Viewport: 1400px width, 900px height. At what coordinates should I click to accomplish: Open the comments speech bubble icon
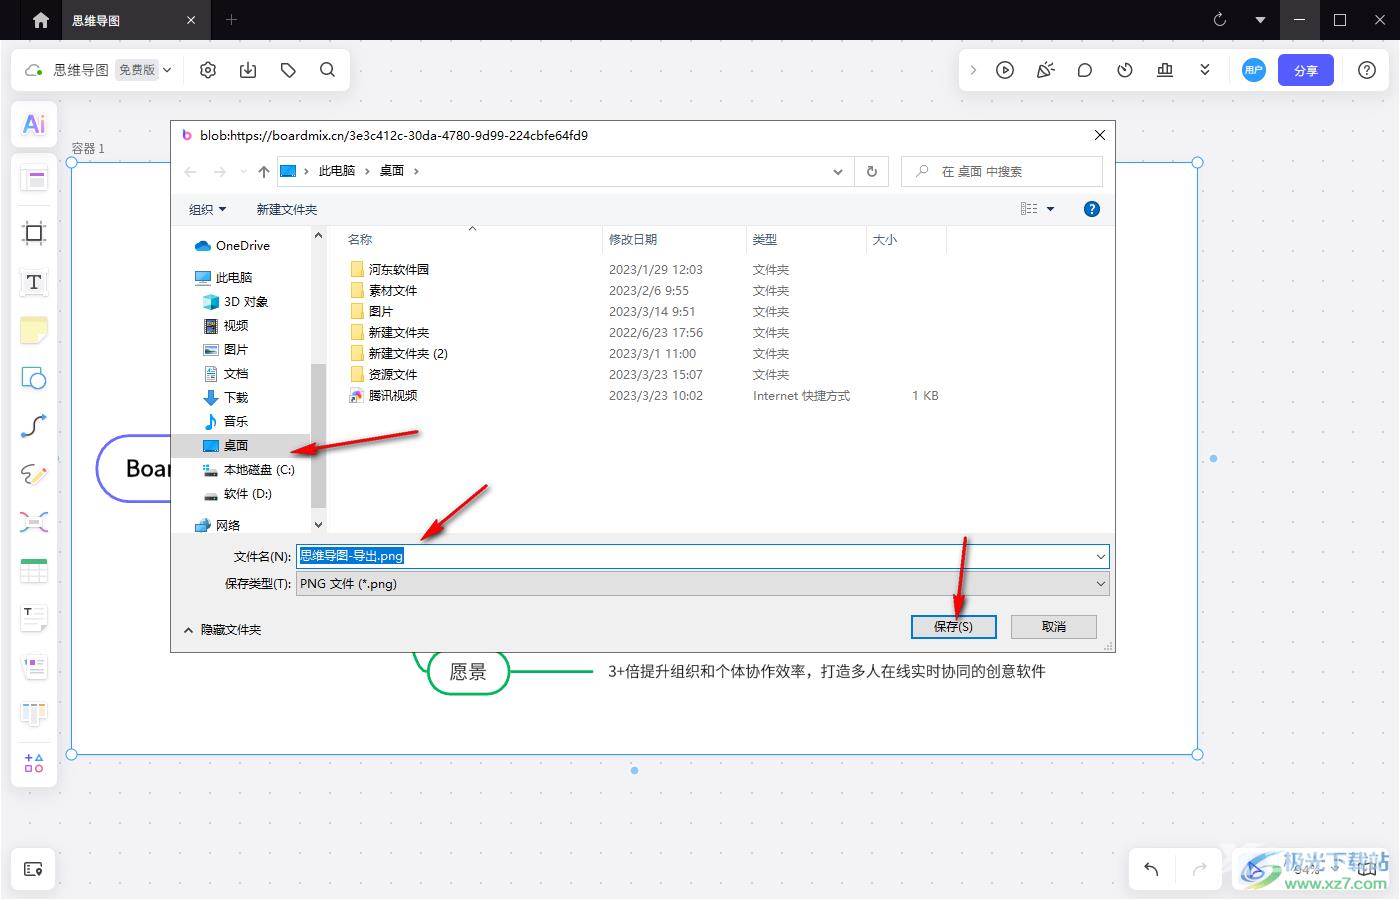1085,70
